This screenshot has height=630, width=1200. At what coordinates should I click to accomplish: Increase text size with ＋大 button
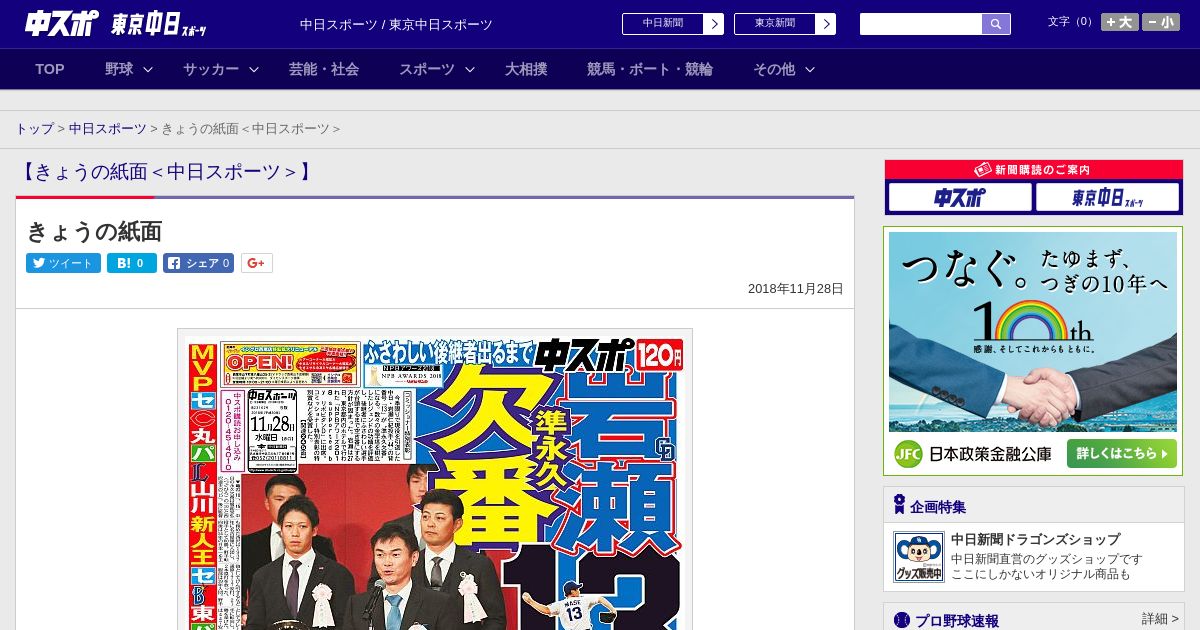(1119, 22)
